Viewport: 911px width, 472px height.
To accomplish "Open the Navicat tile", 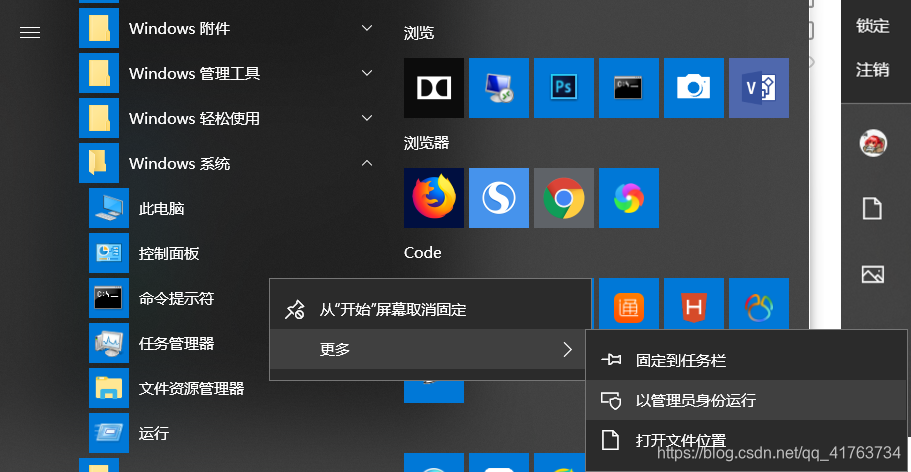I will point(759,304).
